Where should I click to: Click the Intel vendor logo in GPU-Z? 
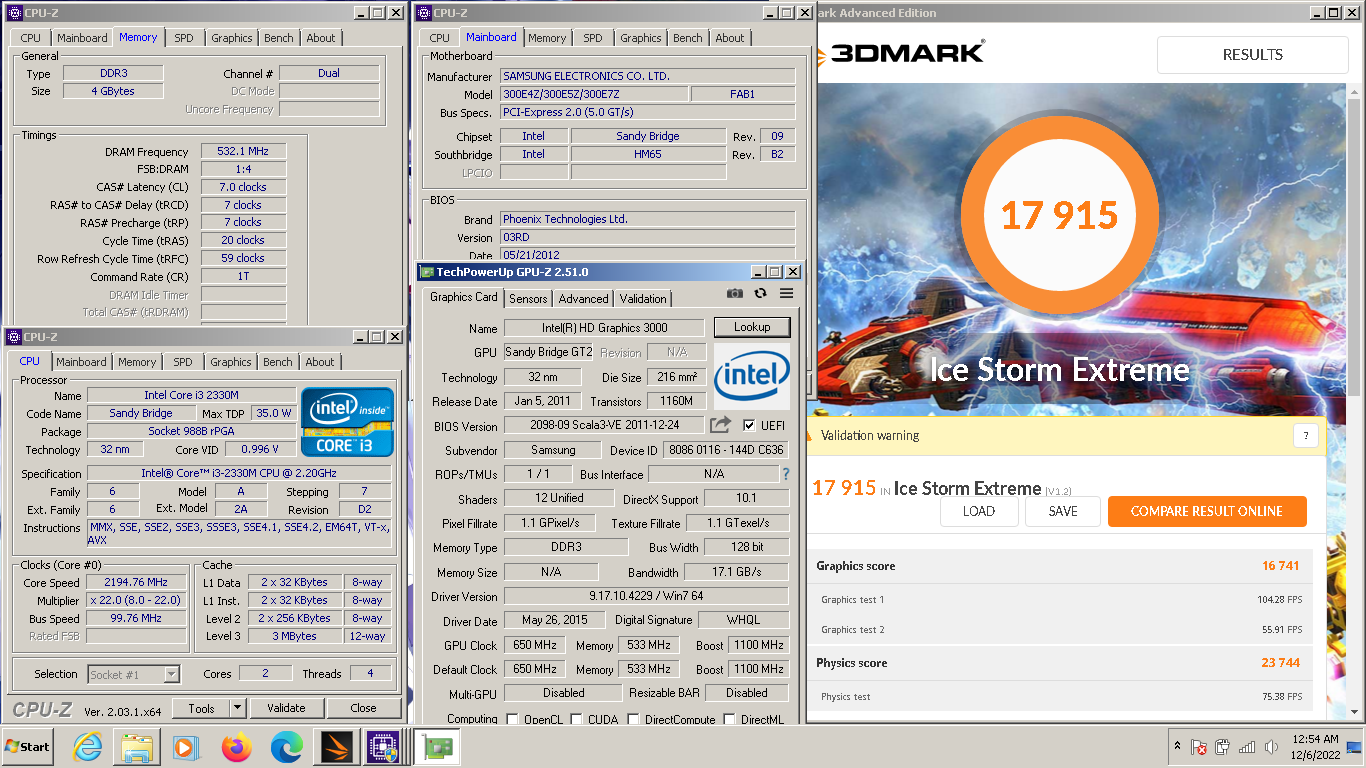tap(752, 376)
